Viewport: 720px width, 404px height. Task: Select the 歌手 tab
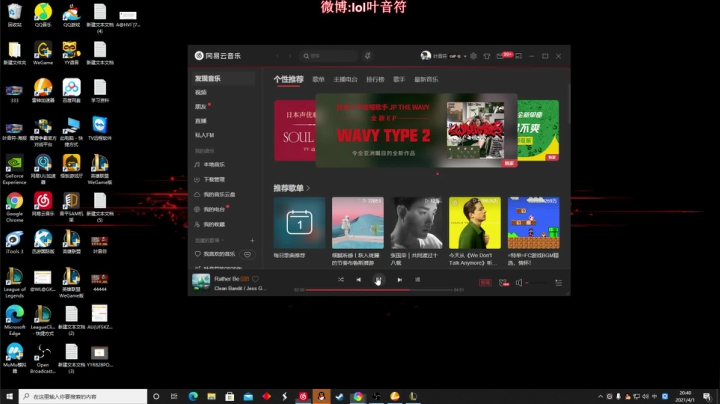click(399, 79)
